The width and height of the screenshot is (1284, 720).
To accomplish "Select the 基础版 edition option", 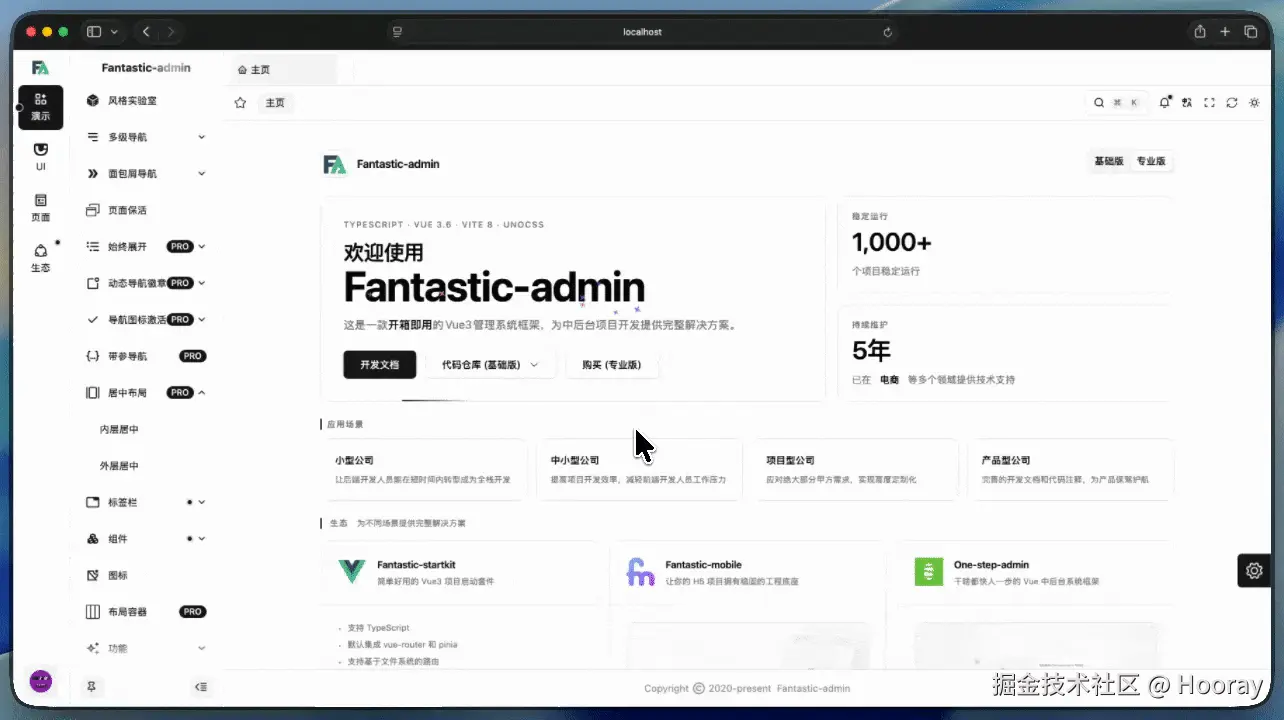I will (1109, 161).
